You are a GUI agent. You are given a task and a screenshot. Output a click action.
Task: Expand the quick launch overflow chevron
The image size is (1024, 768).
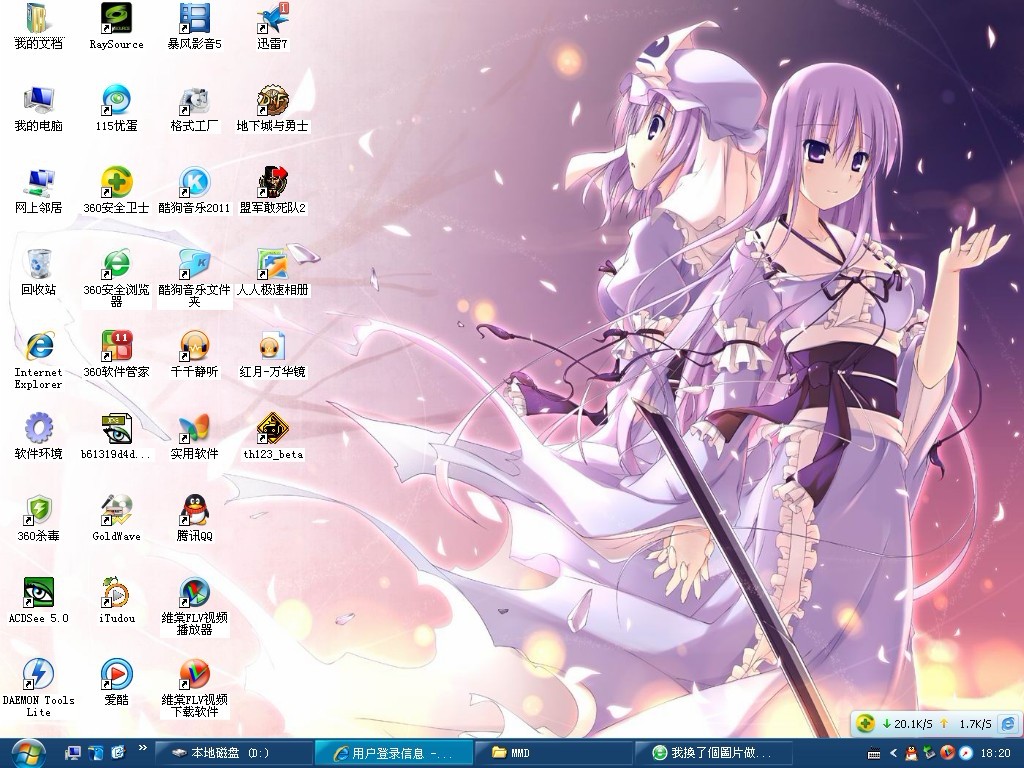click(143, 747)
